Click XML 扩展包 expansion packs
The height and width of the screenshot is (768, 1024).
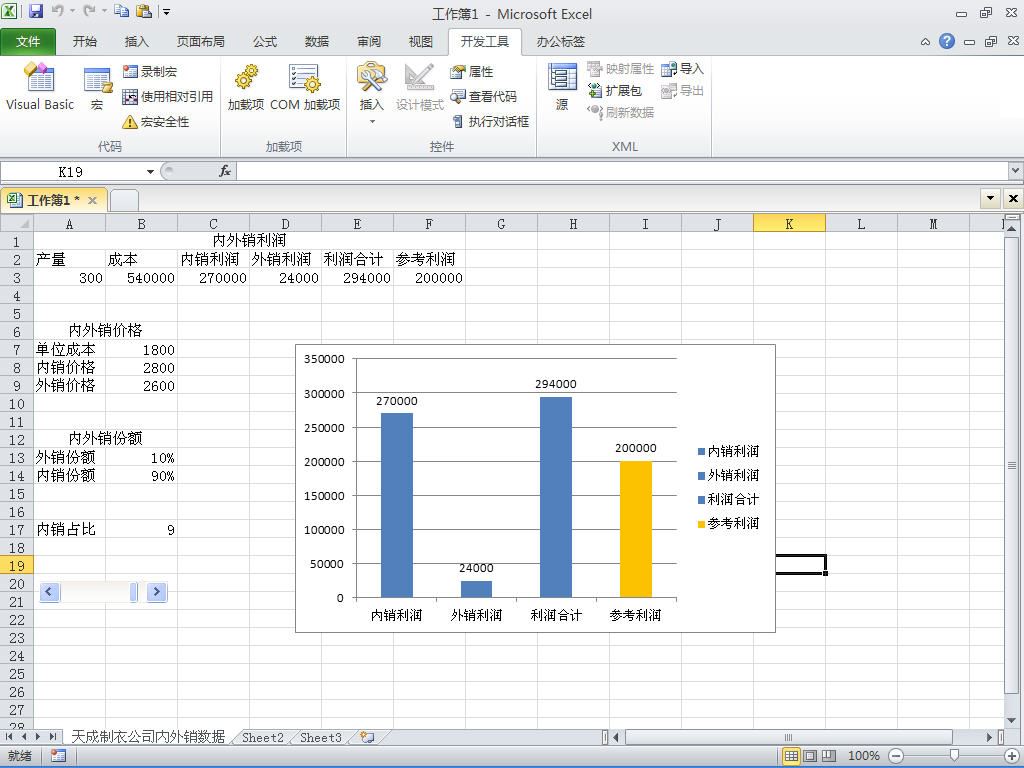point(615,91)
